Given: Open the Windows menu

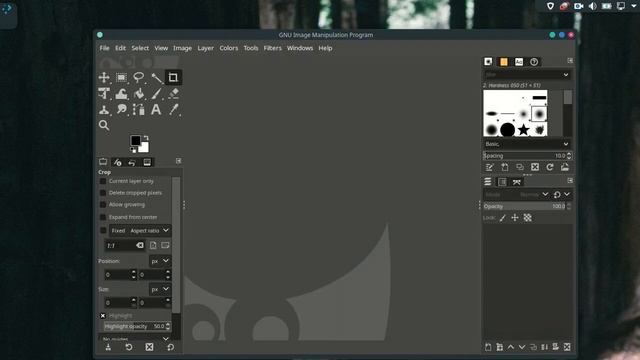Looking at the screenshot, I should (x=300, y=48).
